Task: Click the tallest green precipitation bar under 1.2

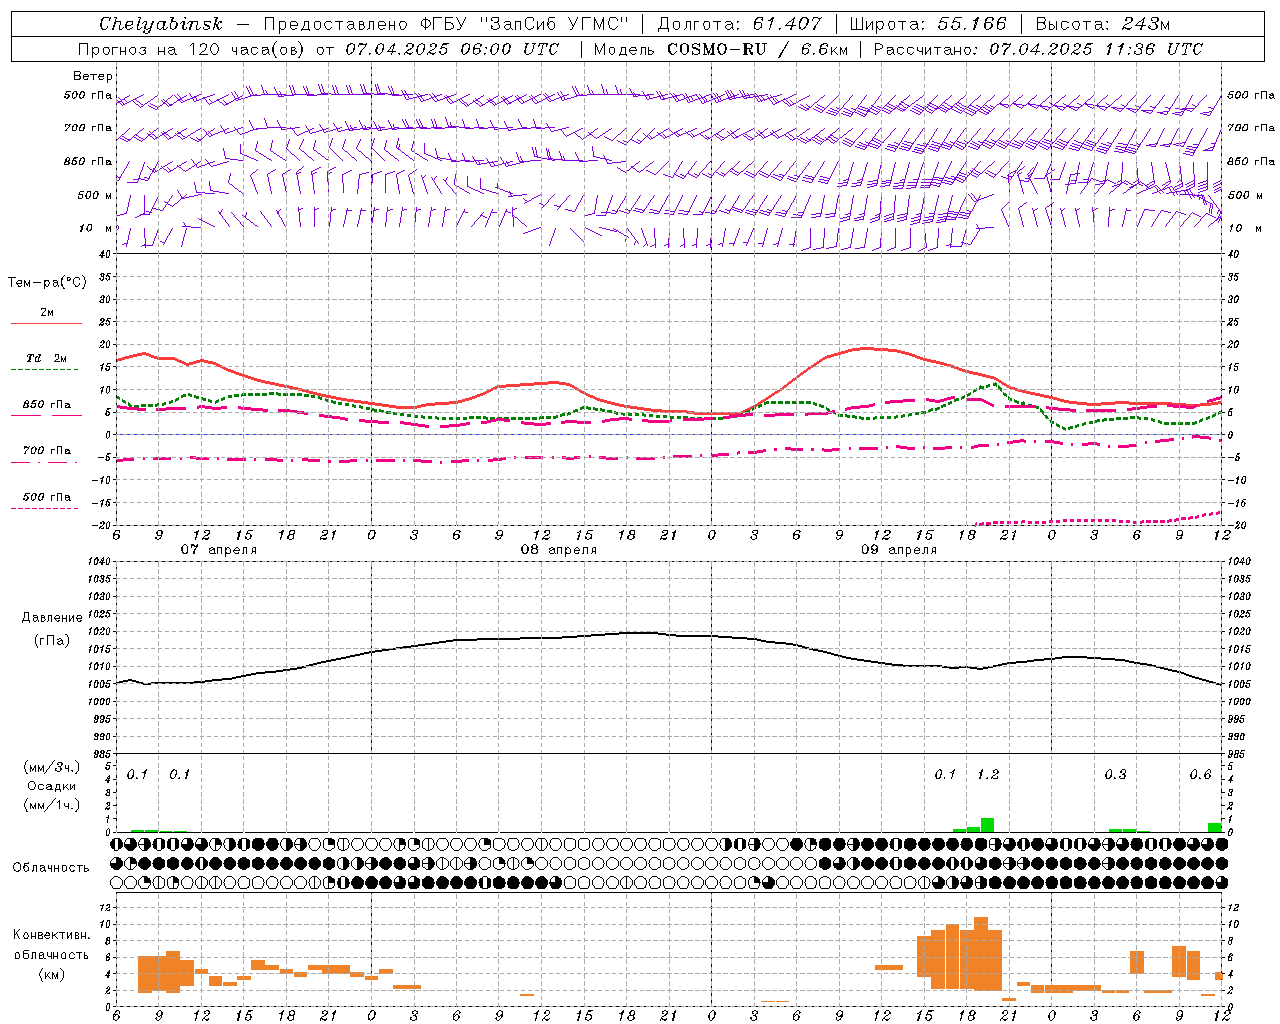Action: coord(987,825)
